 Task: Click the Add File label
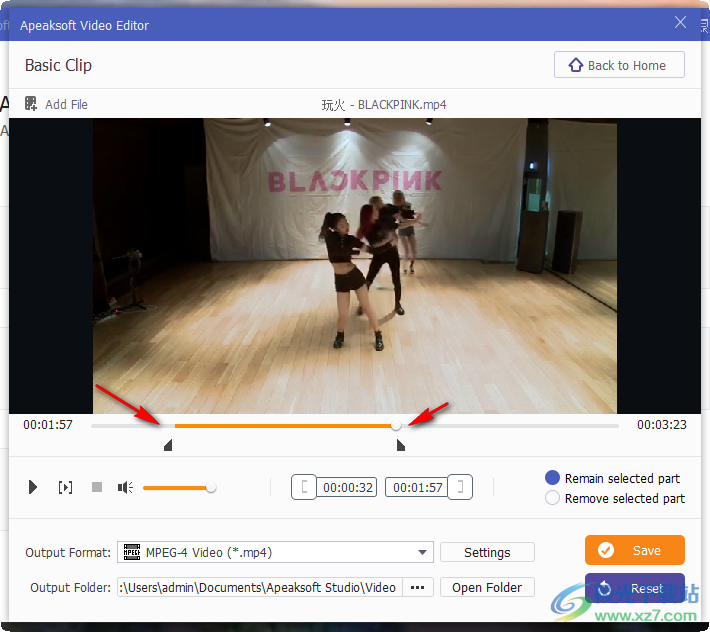pos(66,105)
